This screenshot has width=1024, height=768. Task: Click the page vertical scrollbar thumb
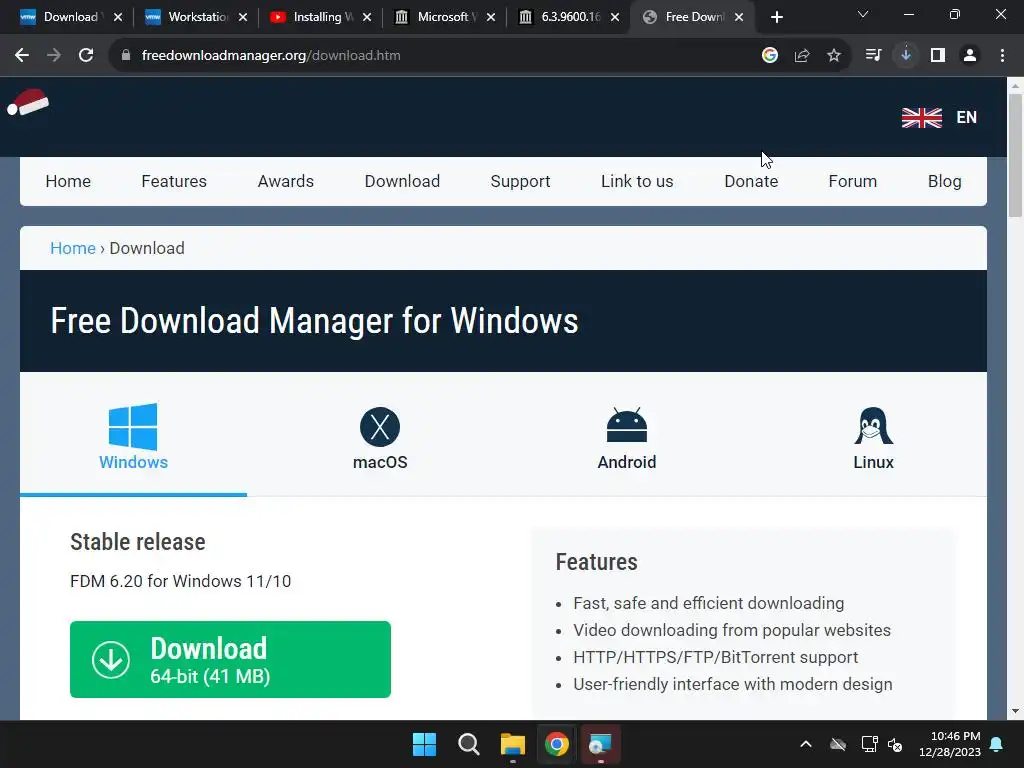point(1016,155)
